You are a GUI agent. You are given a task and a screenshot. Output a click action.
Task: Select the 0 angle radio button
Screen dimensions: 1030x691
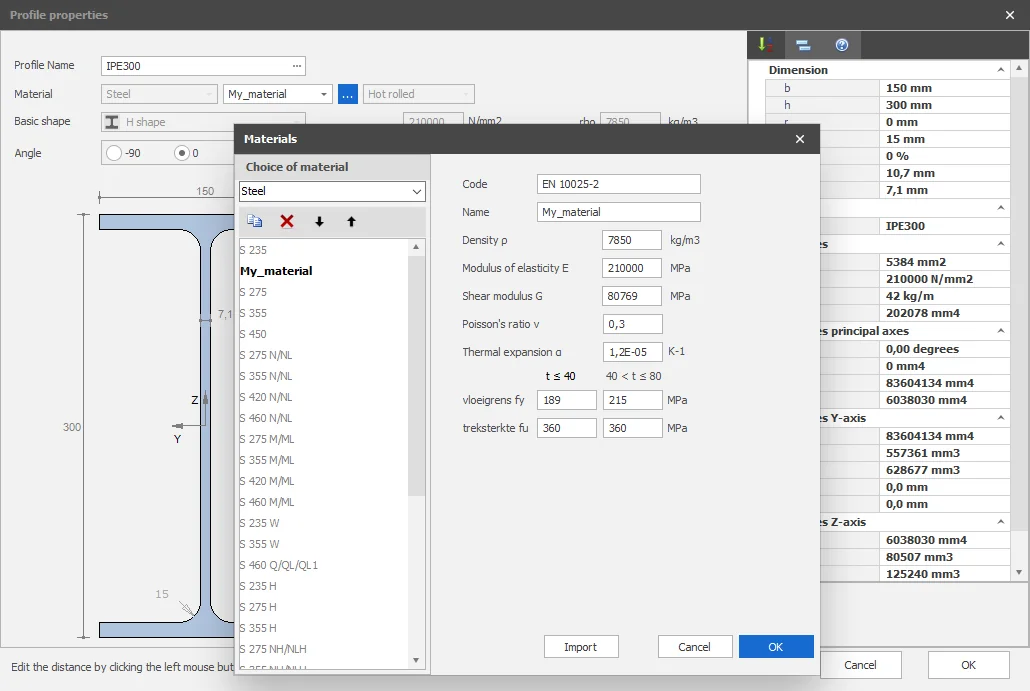tap(182, 153)
